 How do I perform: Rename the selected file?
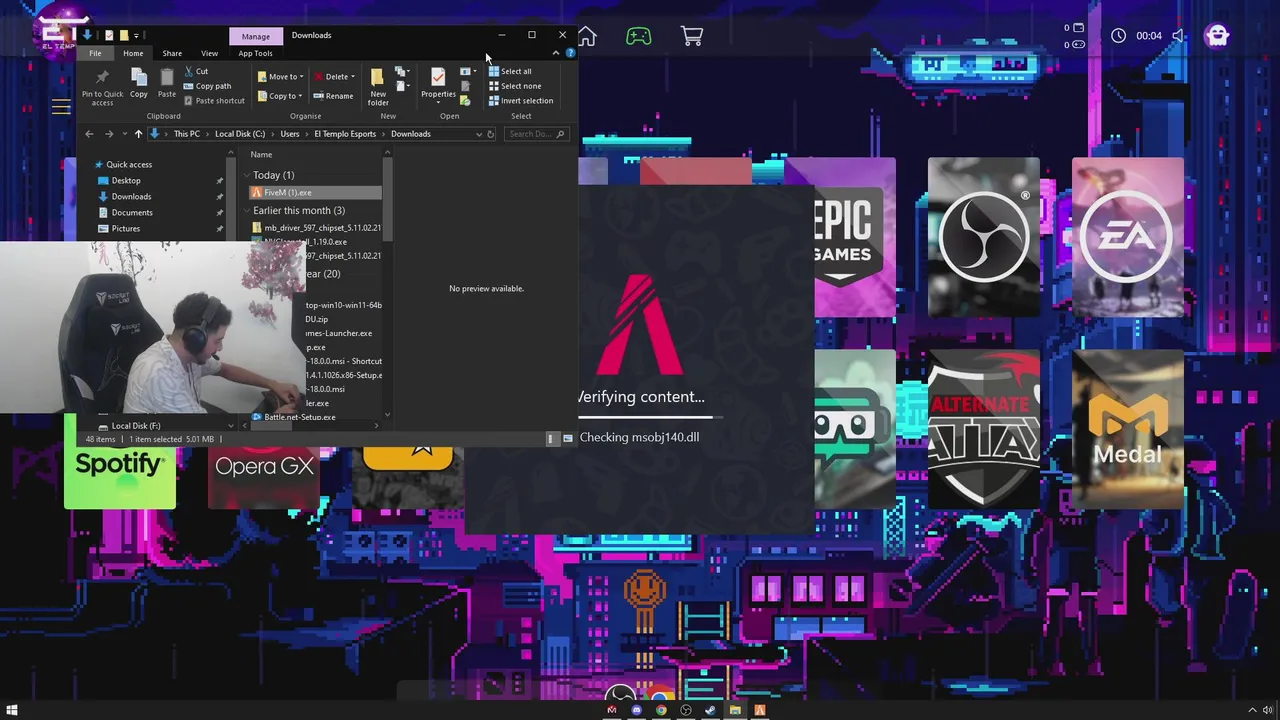click(x=333, y=96)
